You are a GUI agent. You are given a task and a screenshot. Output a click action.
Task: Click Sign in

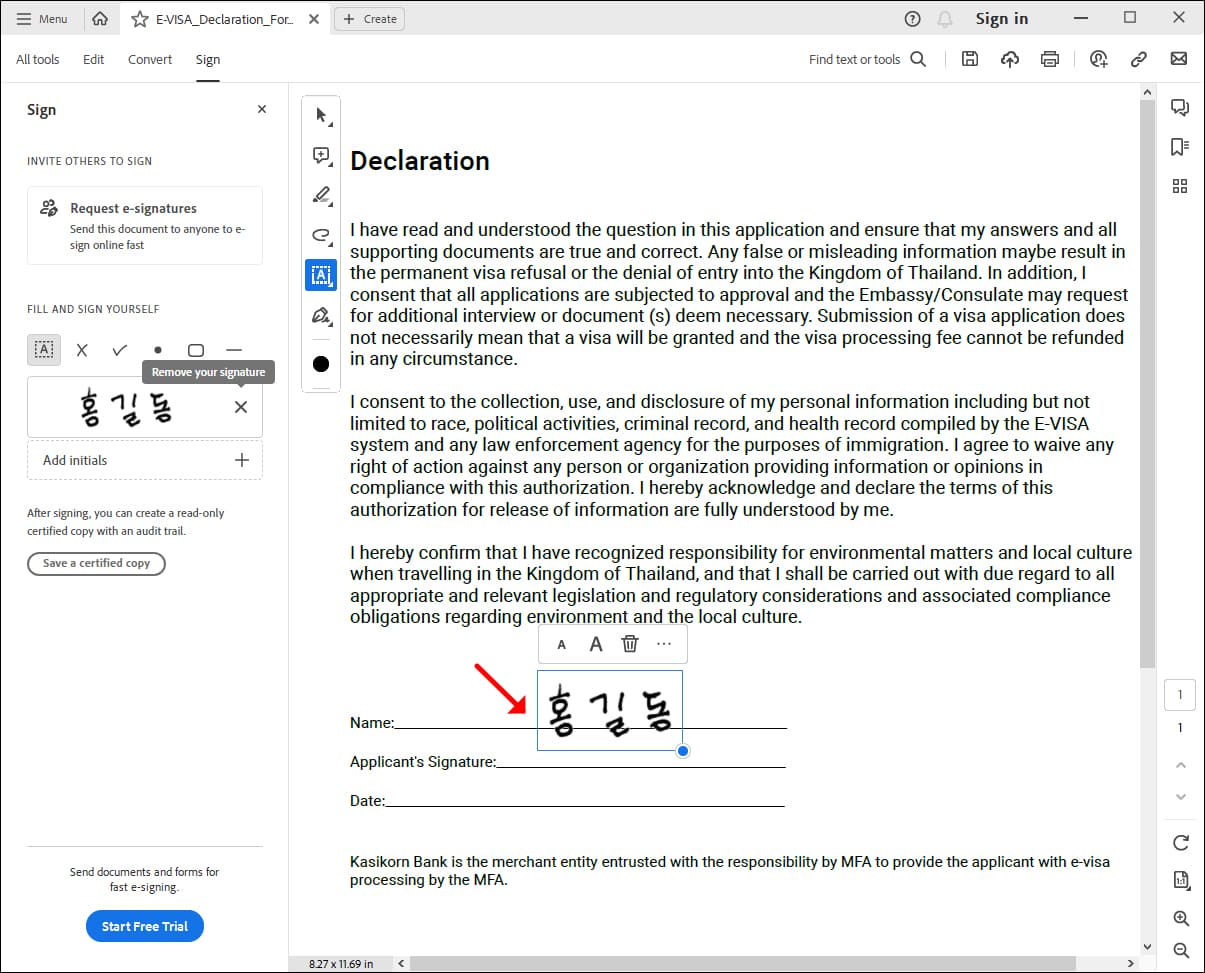[x=1001, y=19]
